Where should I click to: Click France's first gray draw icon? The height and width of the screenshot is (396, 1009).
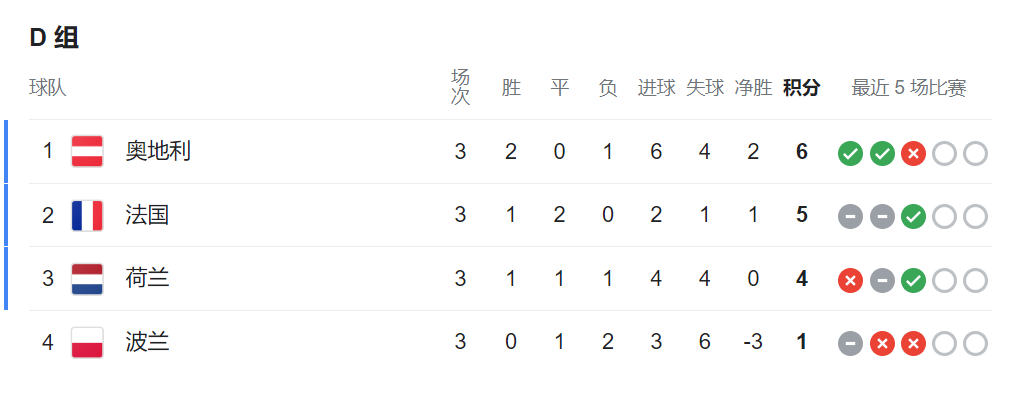(850, 217)
